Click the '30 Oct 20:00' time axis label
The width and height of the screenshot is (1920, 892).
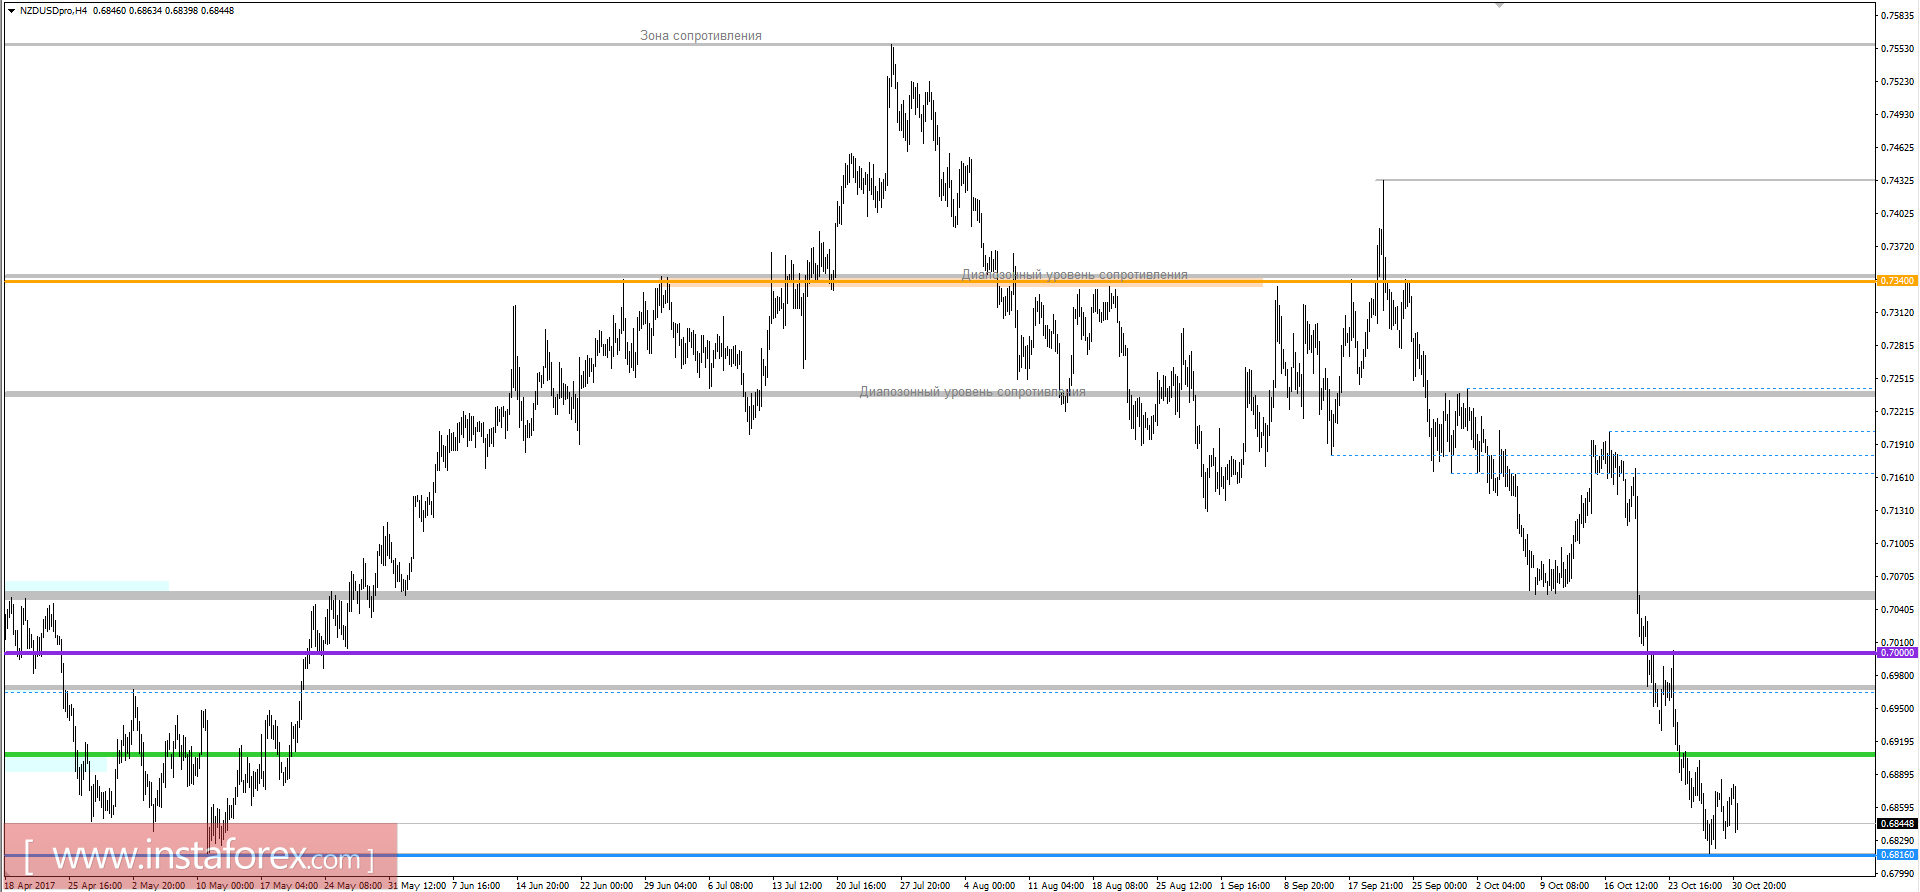1759,885
